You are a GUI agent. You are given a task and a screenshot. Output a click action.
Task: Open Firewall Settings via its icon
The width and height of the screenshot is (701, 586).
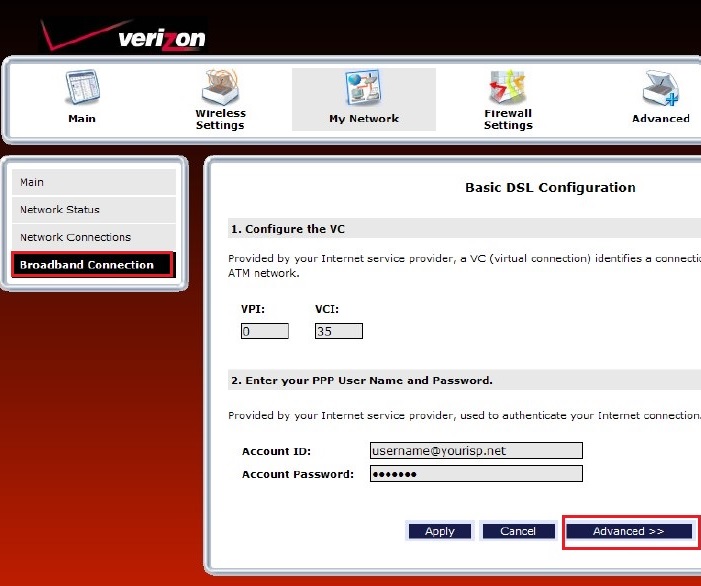(x=507, y=87)
